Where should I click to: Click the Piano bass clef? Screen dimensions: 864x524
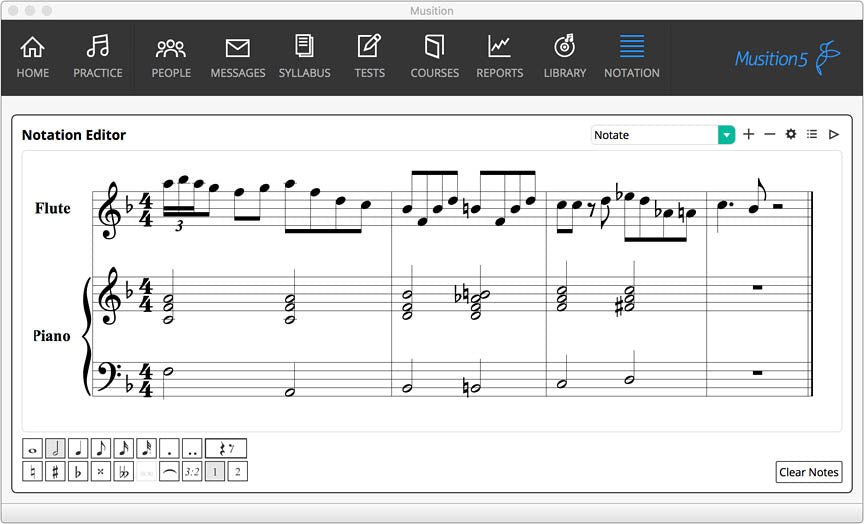click(108, 376)
